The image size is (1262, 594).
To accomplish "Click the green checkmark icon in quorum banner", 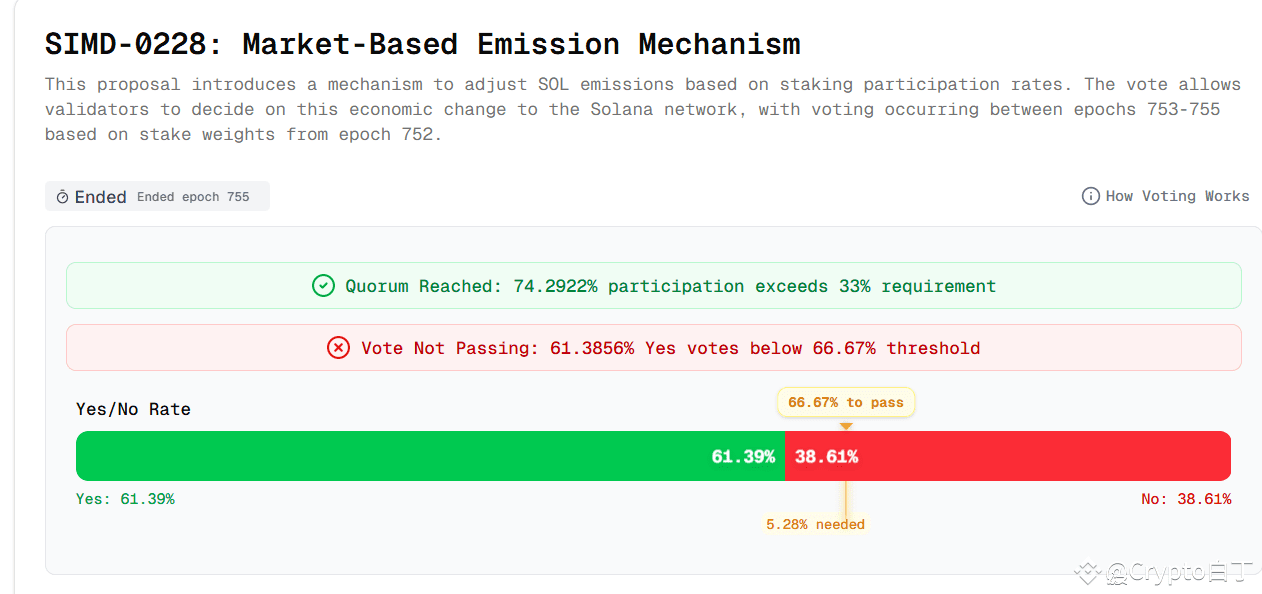I will coord(323,286).
